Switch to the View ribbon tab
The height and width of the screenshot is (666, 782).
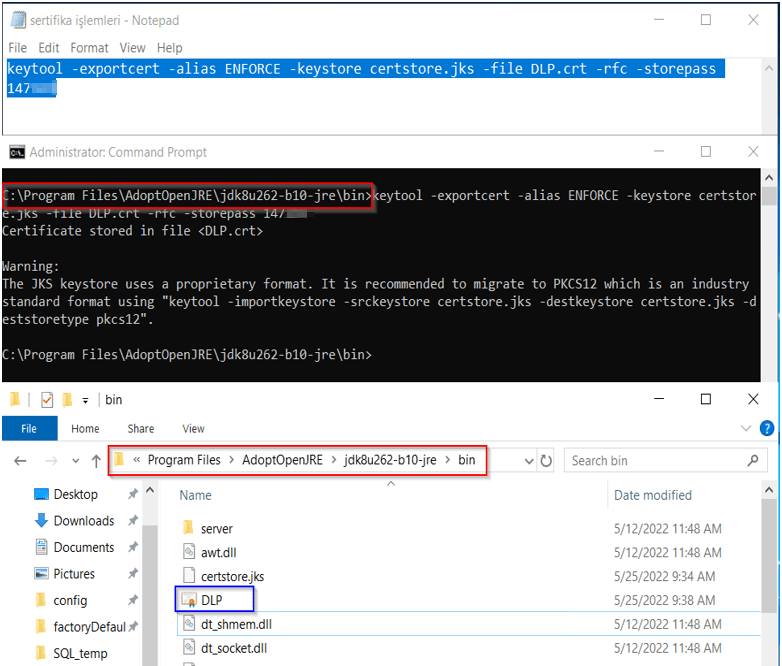pos(193,429)
